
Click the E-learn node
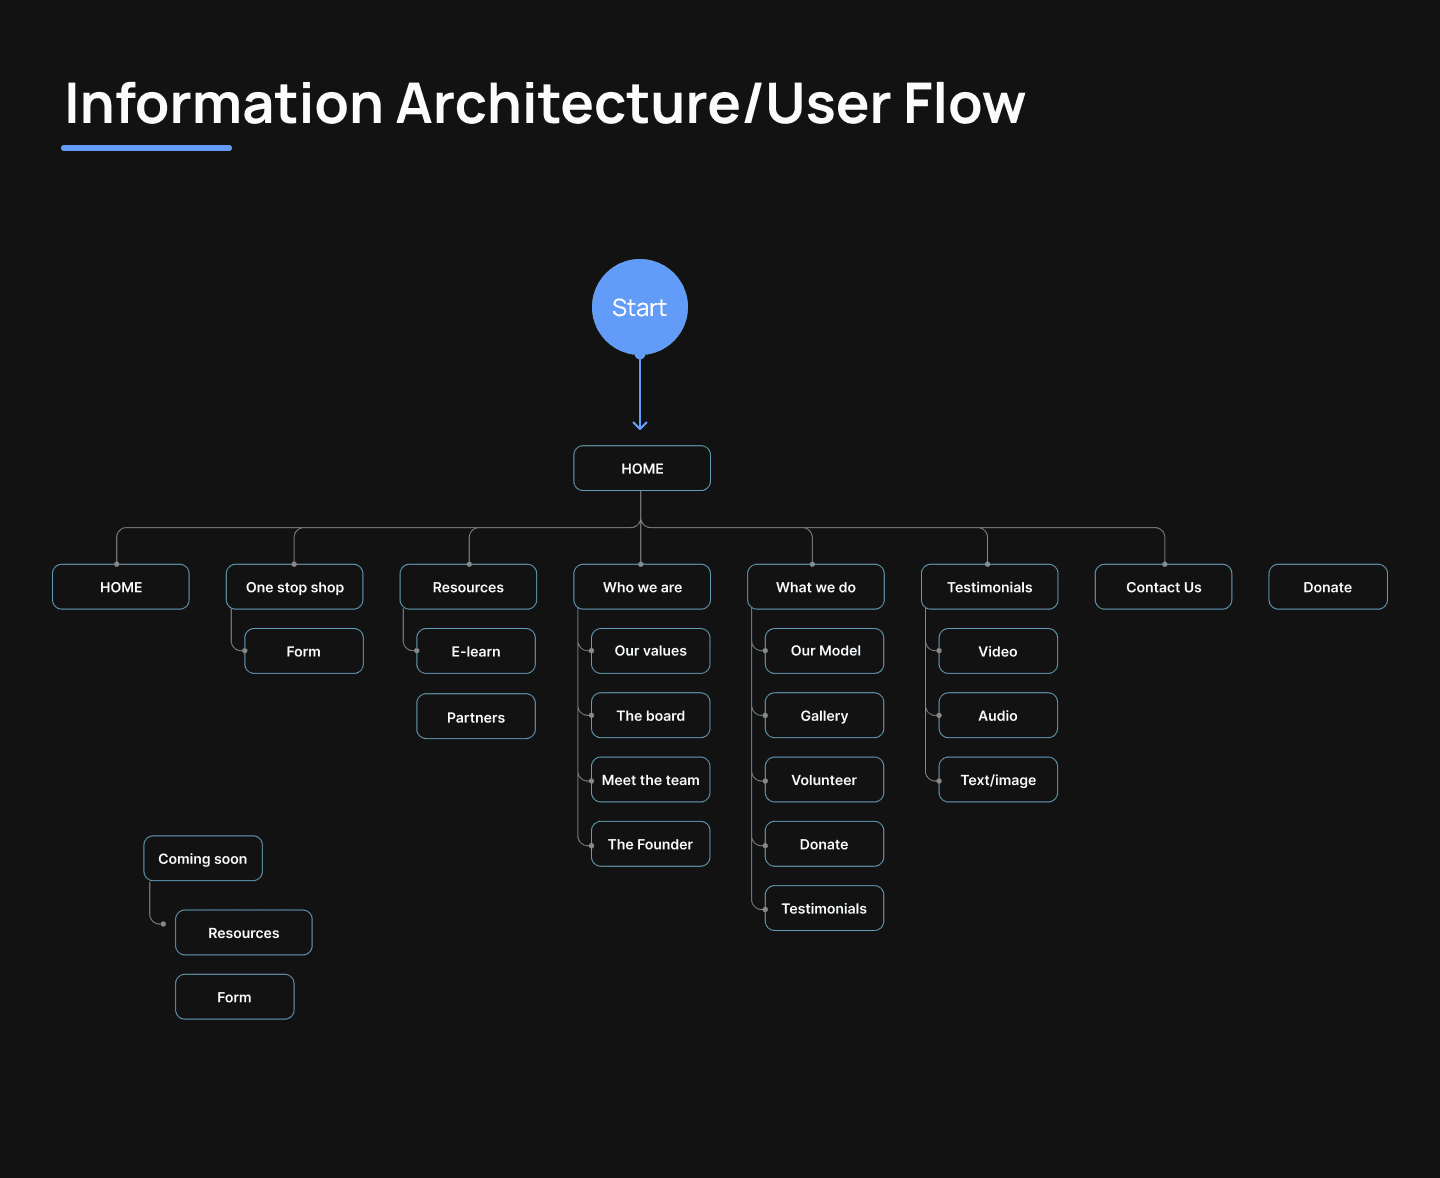(475, 651)
